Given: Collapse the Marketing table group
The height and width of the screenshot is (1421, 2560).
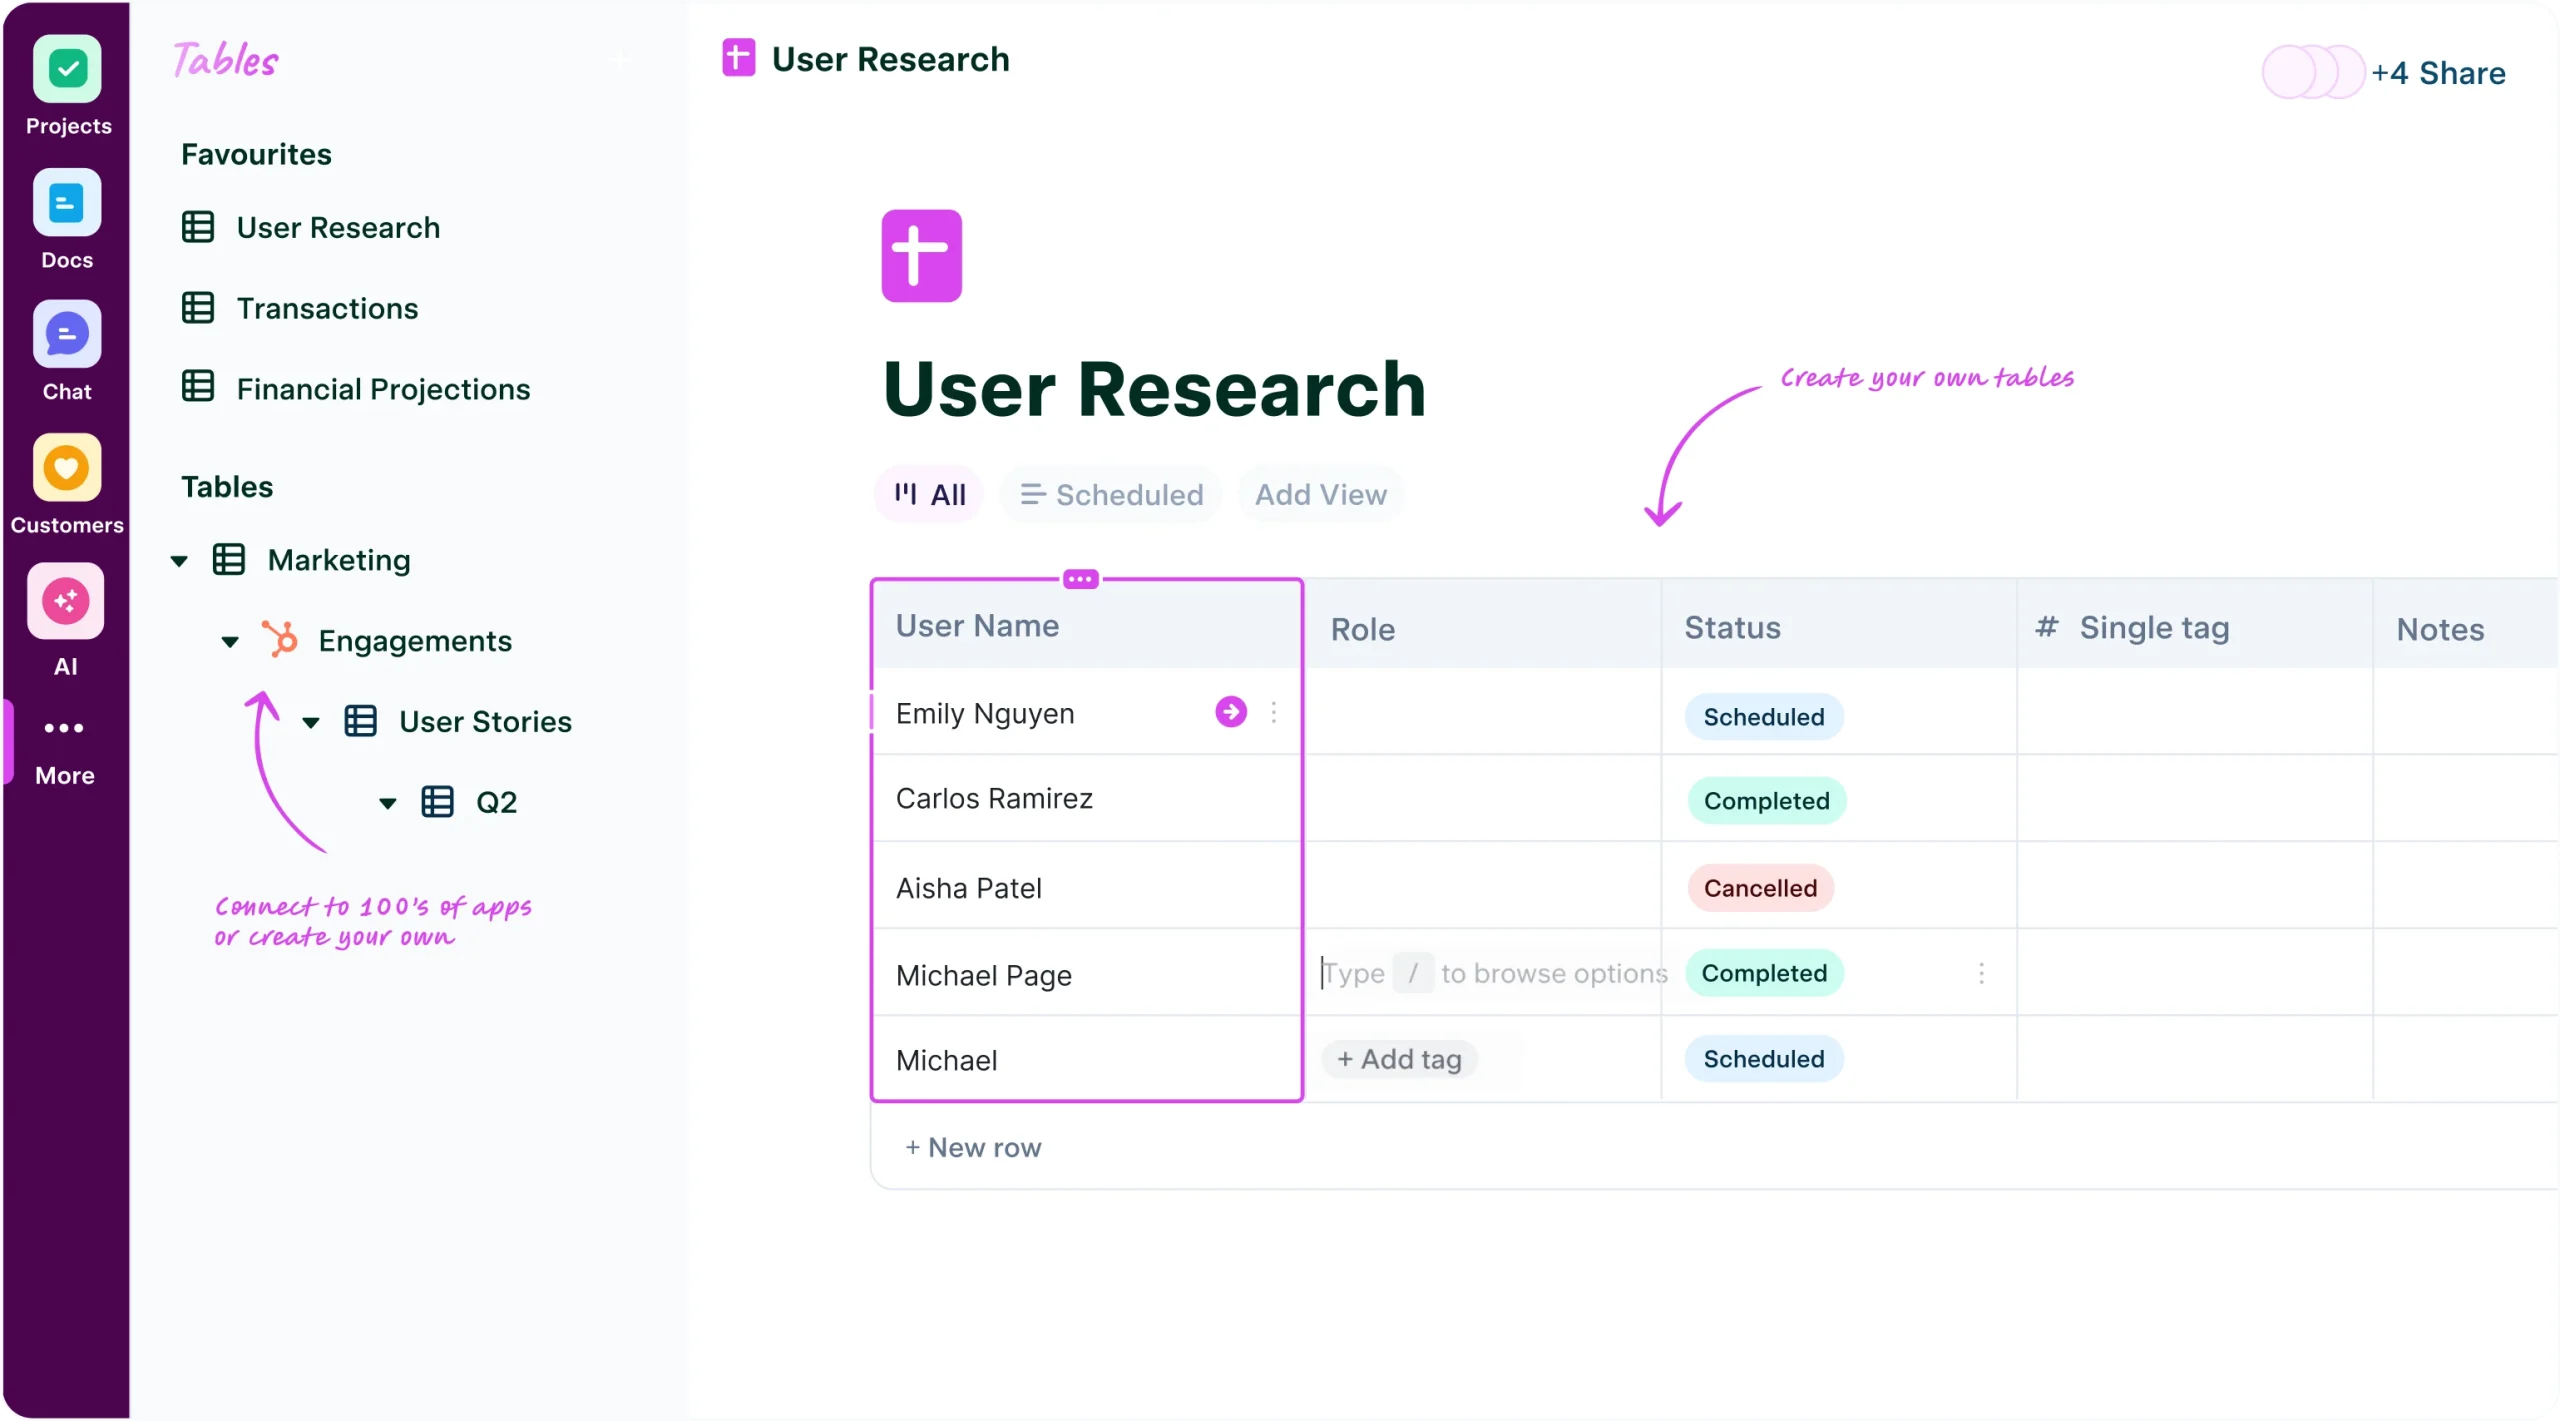Looking at the screenshot, I should click(179, 560).
